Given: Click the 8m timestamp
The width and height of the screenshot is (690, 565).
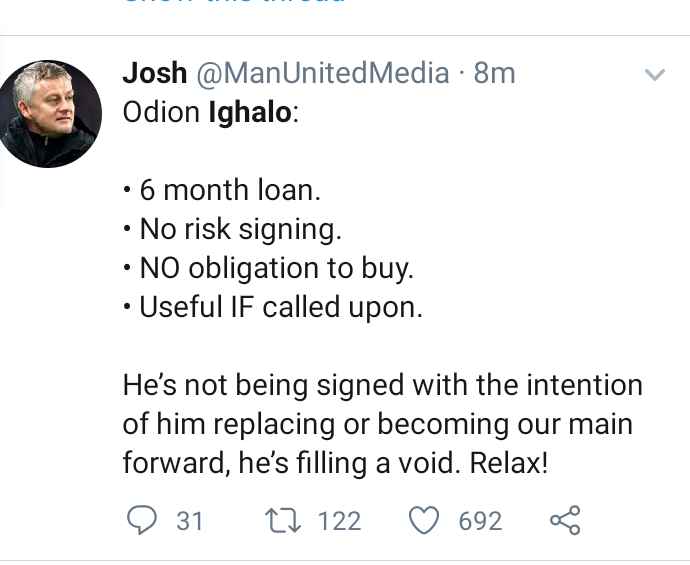Looking at the screenshot, I should (494, 73).
